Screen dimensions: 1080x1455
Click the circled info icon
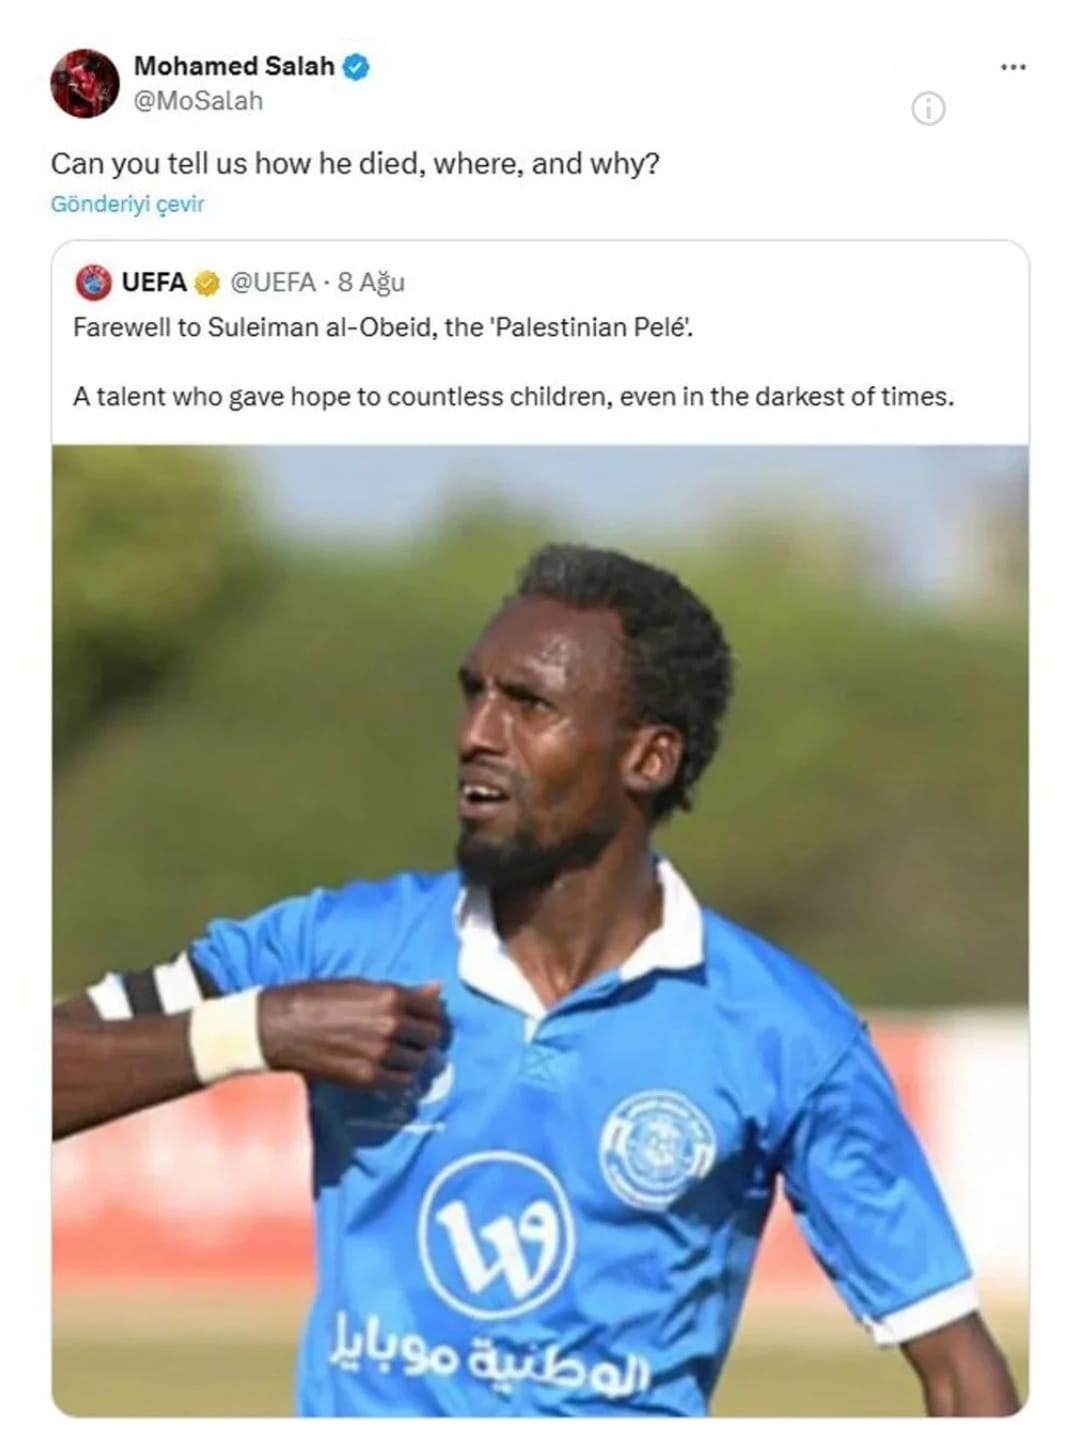click(928, 108)
